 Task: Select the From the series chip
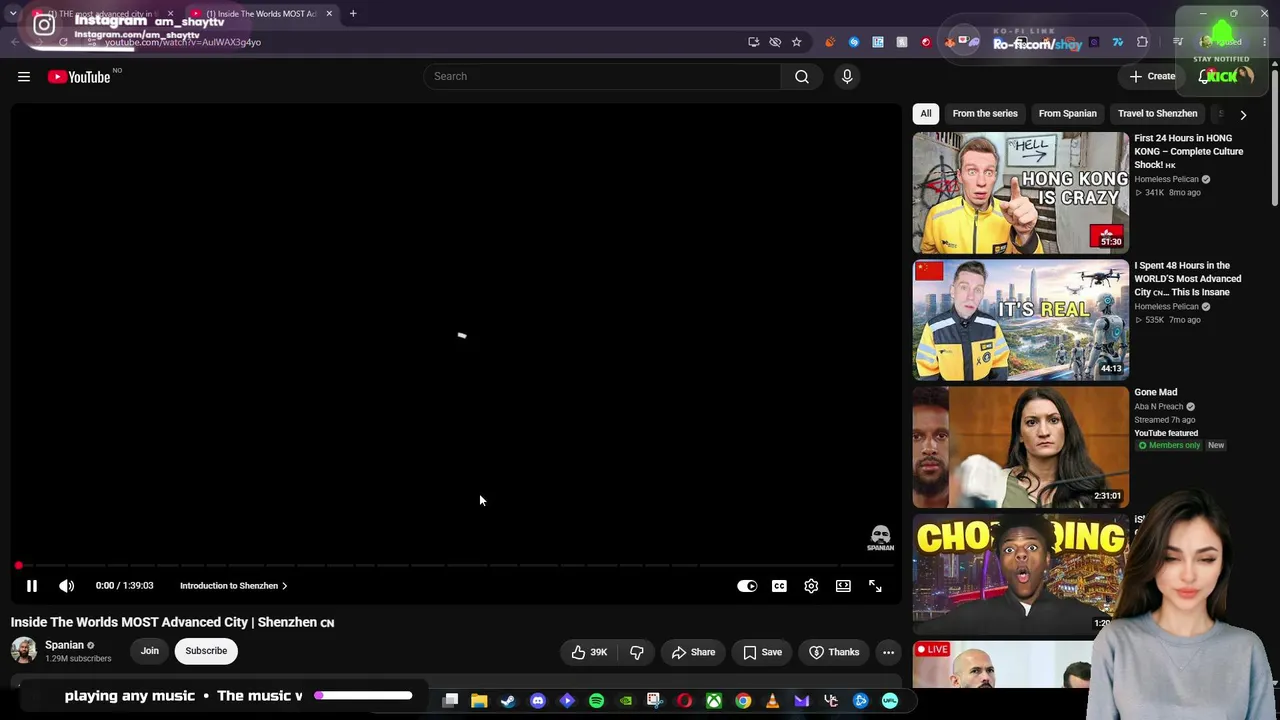click(985, 114)
